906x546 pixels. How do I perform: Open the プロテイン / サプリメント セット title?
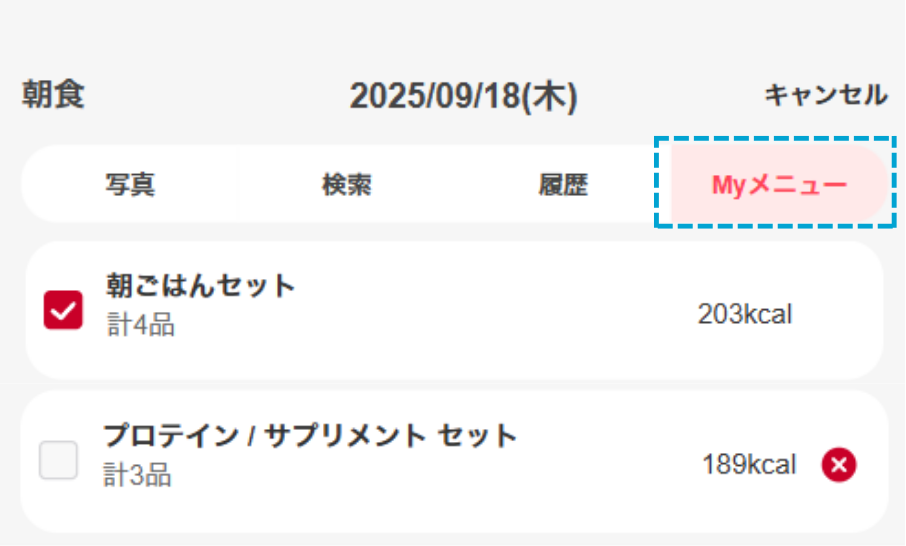[310, 436]
